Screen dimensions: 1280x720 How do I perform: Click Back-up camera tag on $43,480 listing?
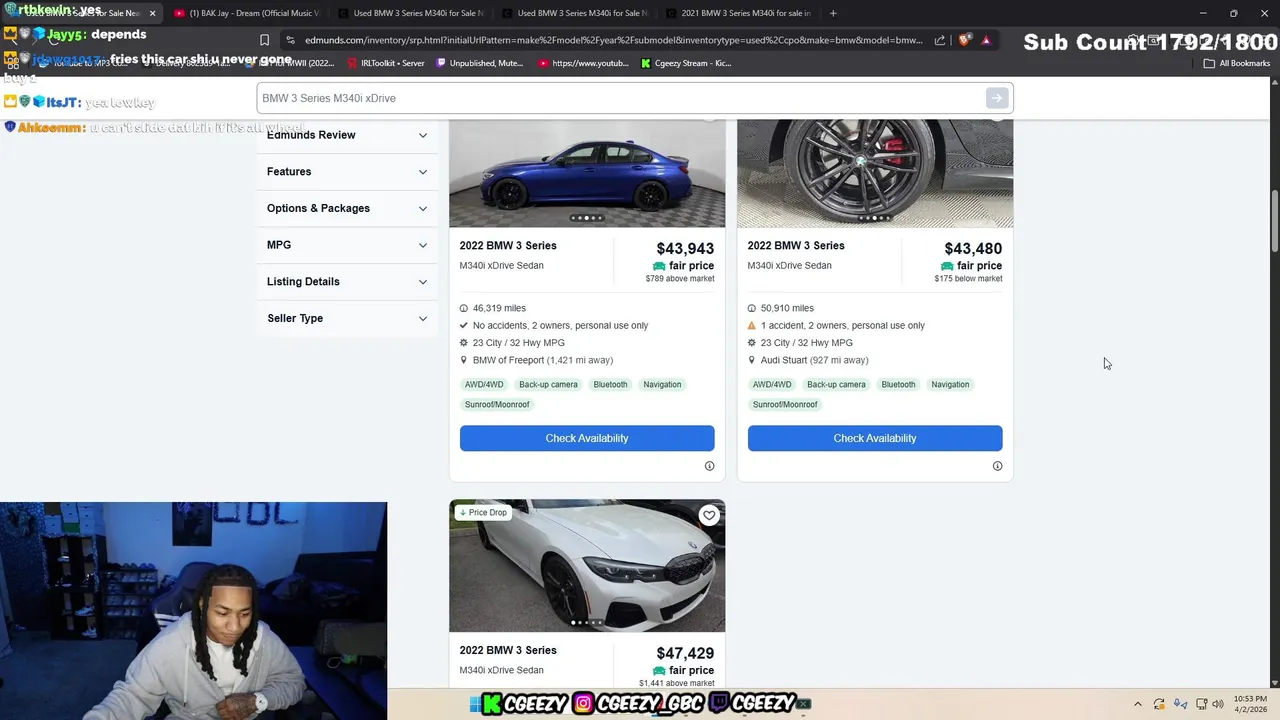[836, 385]
